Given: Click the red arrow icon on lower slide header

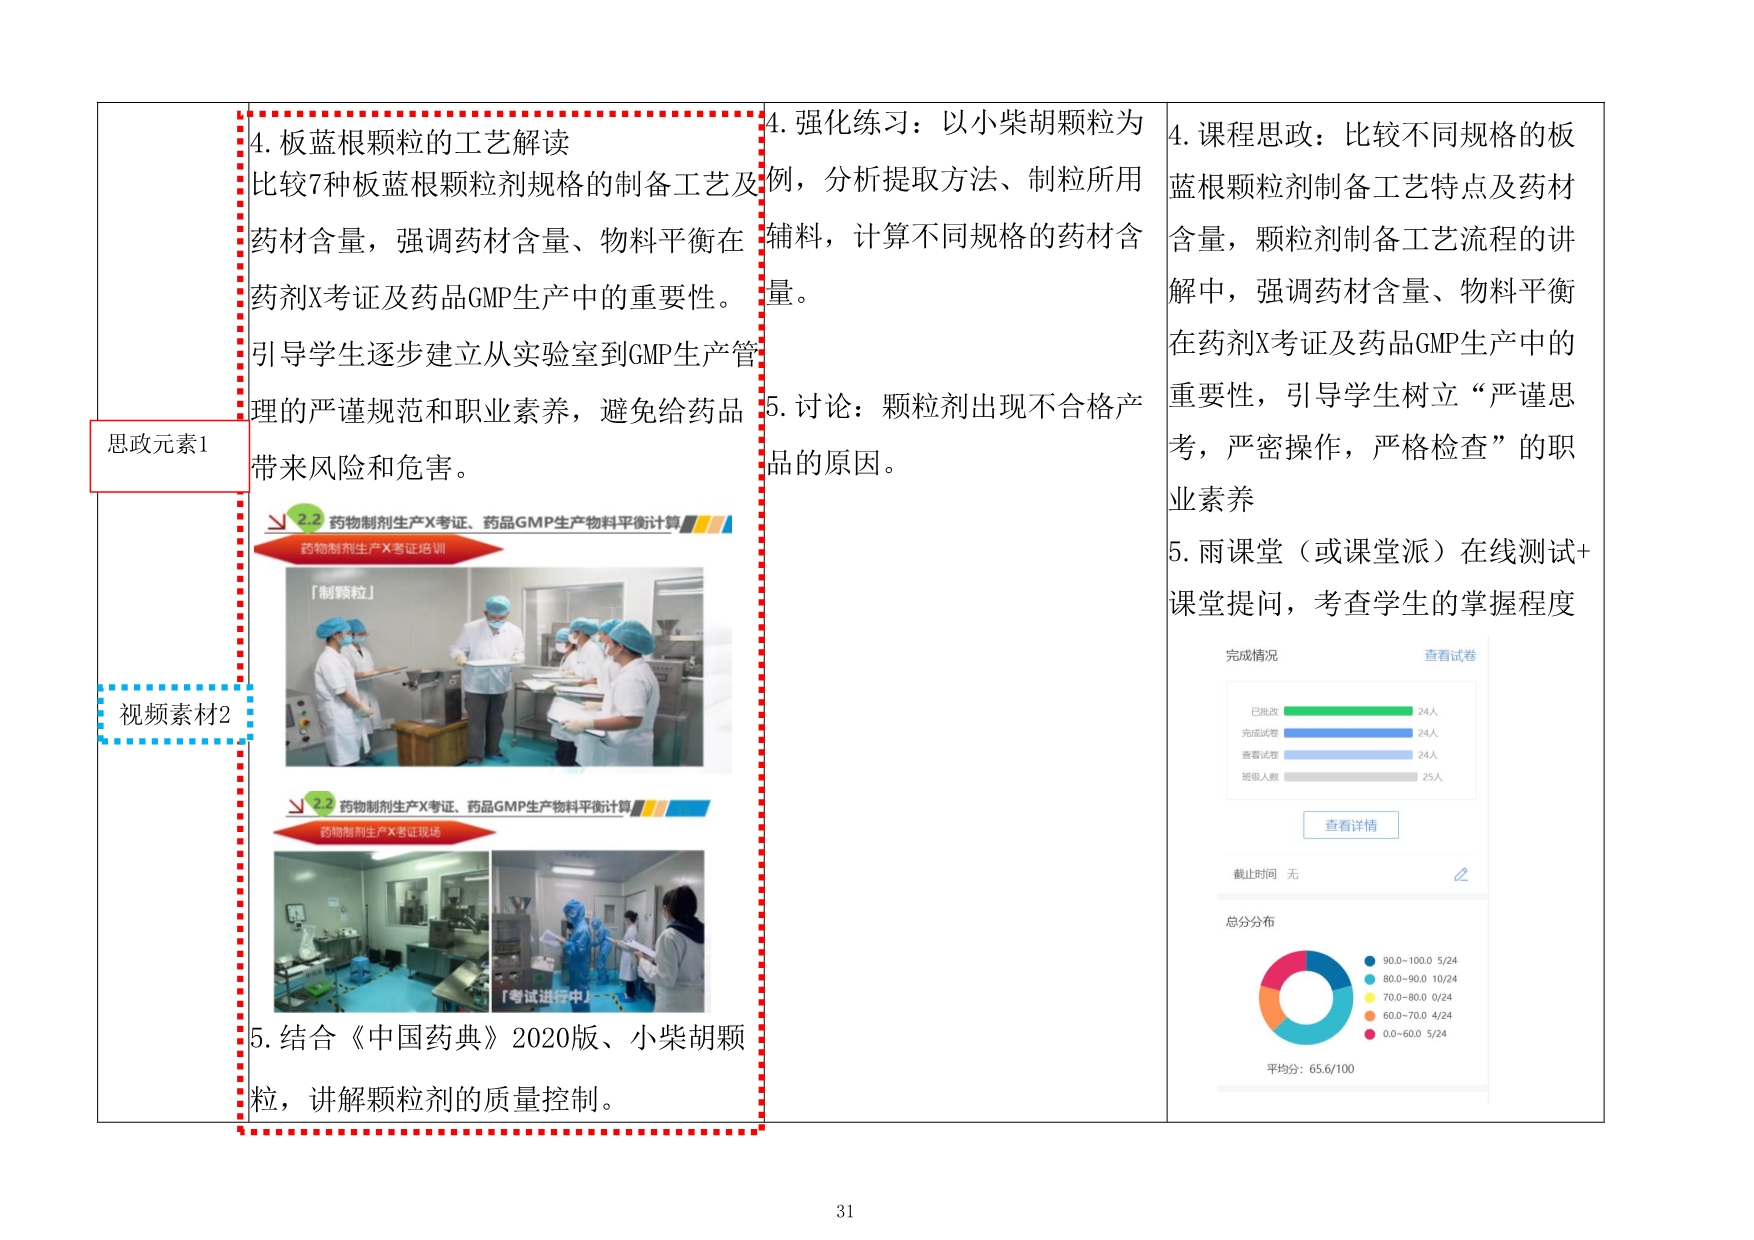Looking at the screenshot, I should point(295,805).
